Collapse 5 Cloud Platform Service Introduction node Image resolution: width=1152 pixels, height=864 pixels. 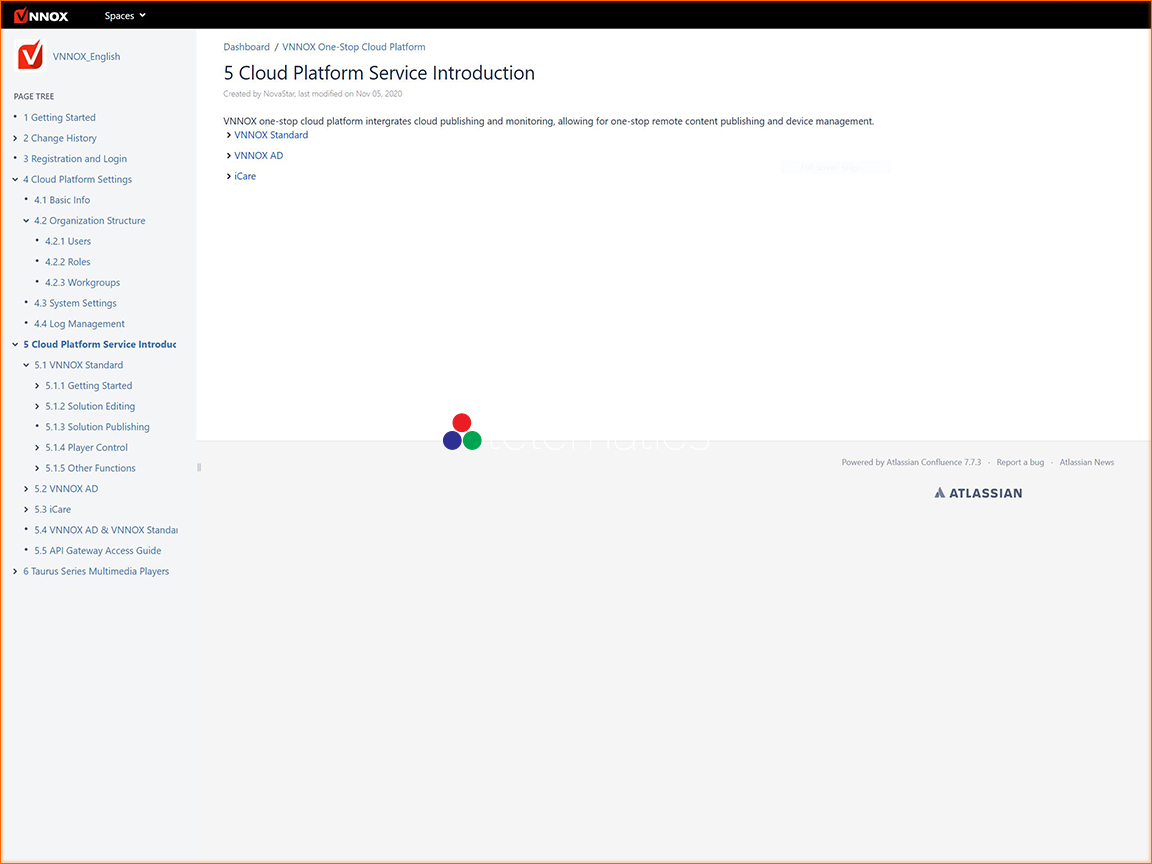click(x=15, y=344)
